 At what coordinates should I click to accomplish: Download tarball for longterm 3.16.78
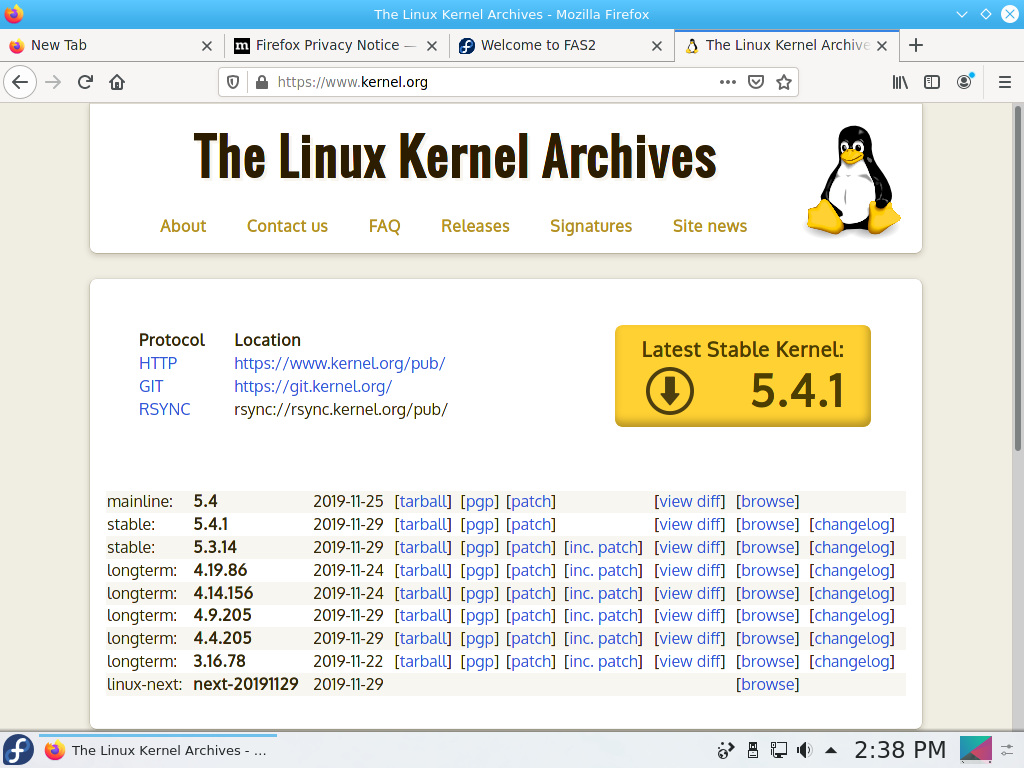pyautogui.click(x=423, y=661)
